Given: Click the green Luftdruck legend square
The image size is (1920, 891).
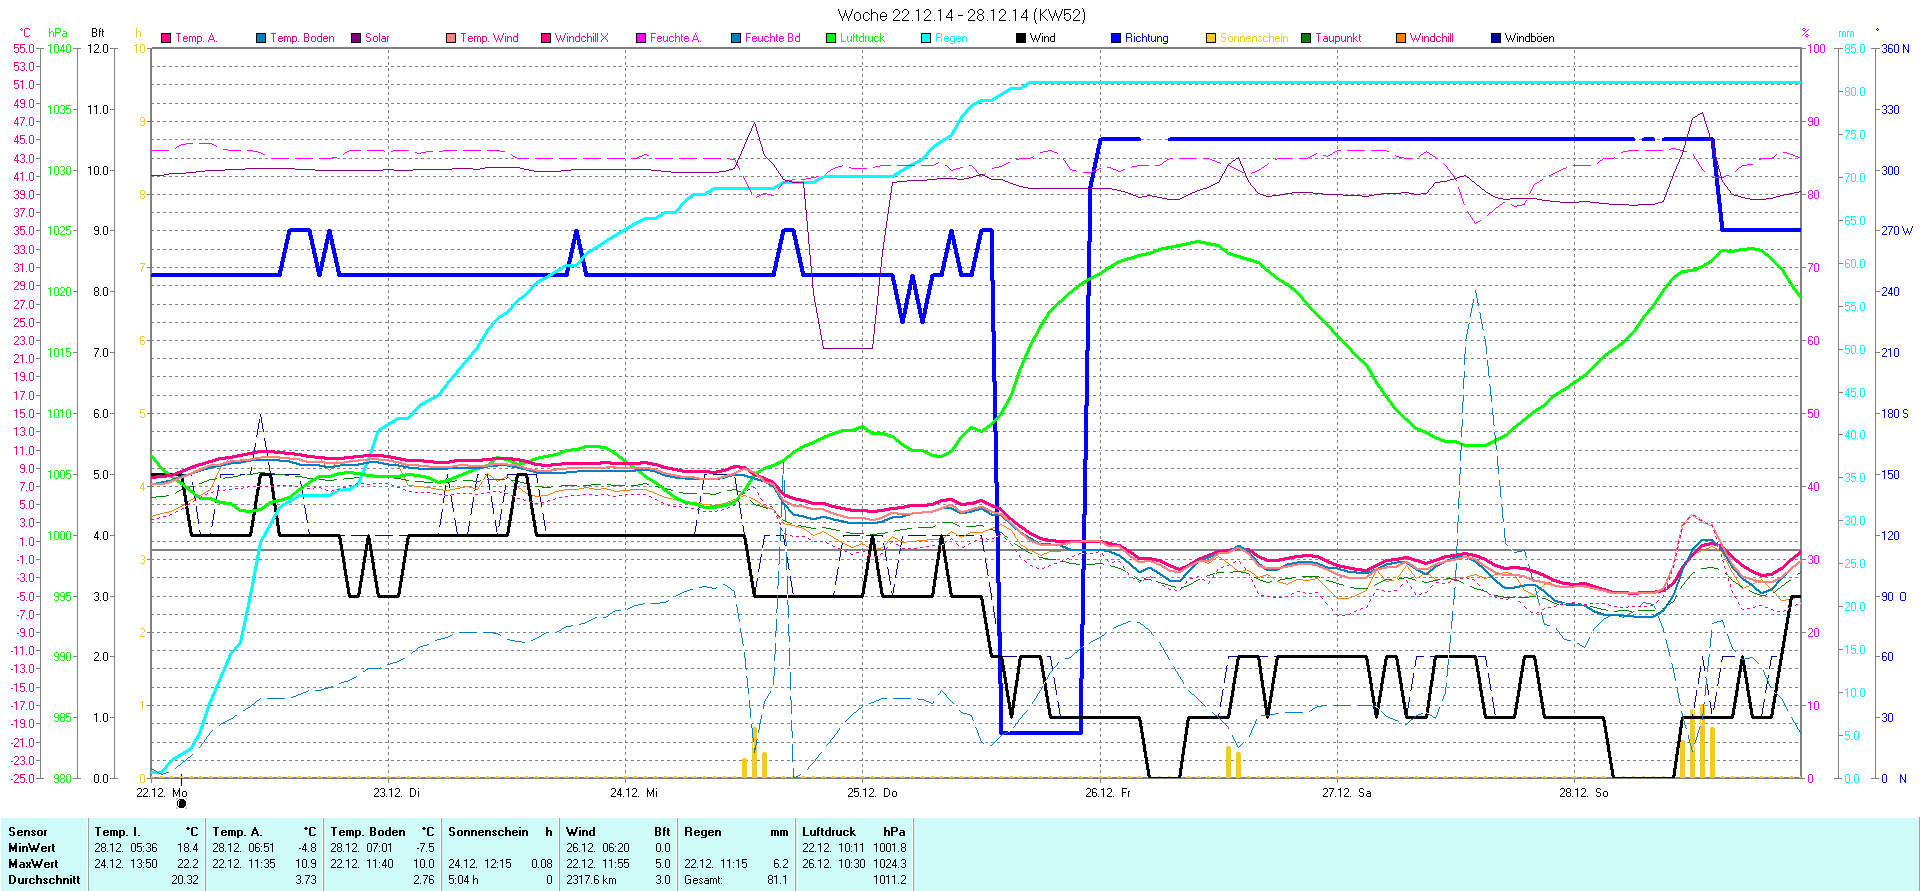Looking at the screenshot, I should pos(831,38).
